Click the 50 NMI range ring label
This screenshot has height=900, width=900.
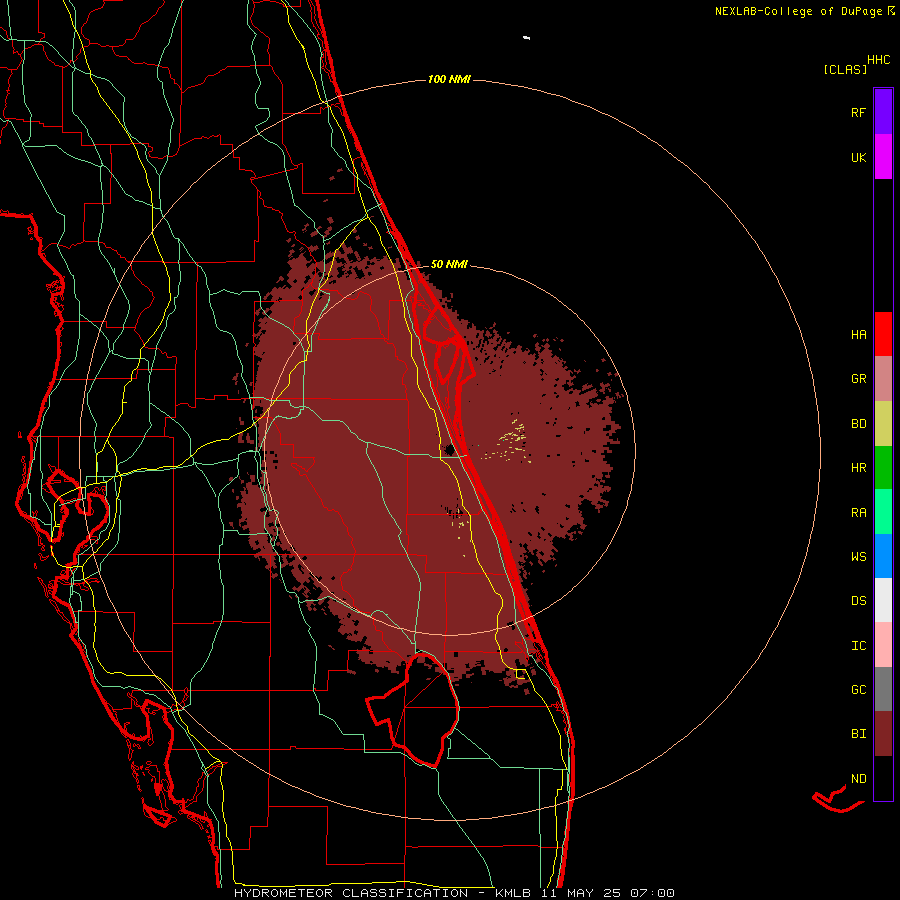449,264
